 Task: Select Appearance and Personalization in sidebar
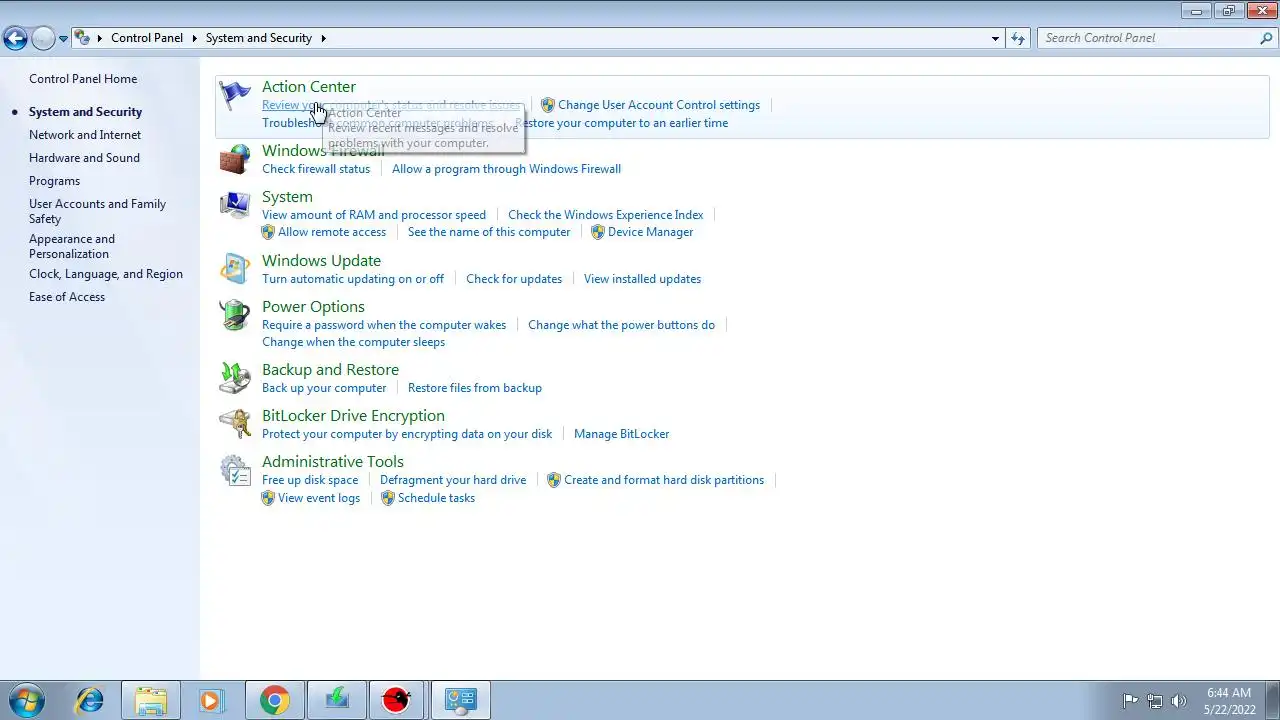click(x=72, y=246)
